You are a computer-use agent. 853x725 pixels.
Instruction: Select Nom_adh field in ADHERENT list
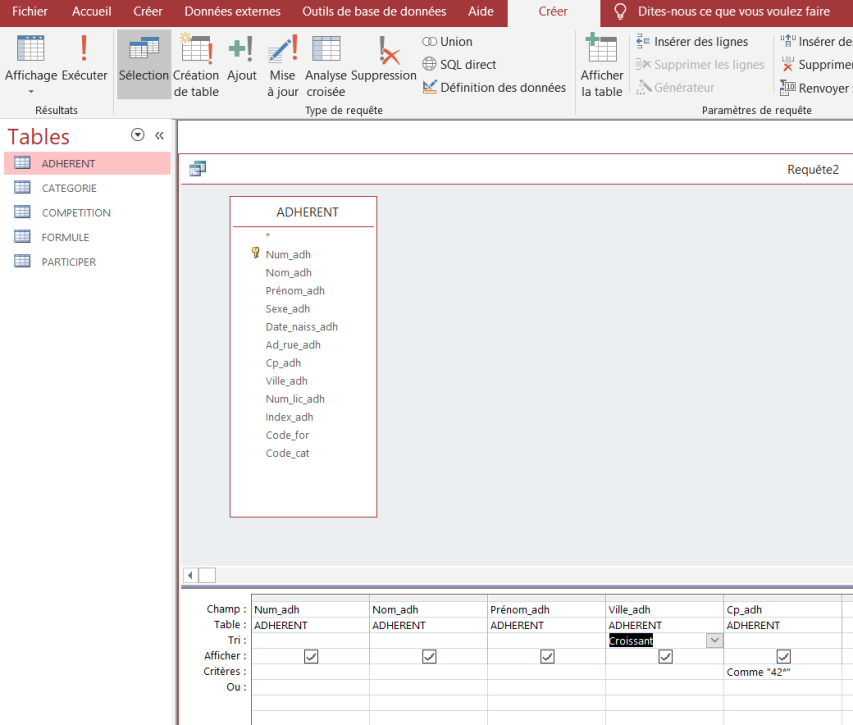click(288, 272)
